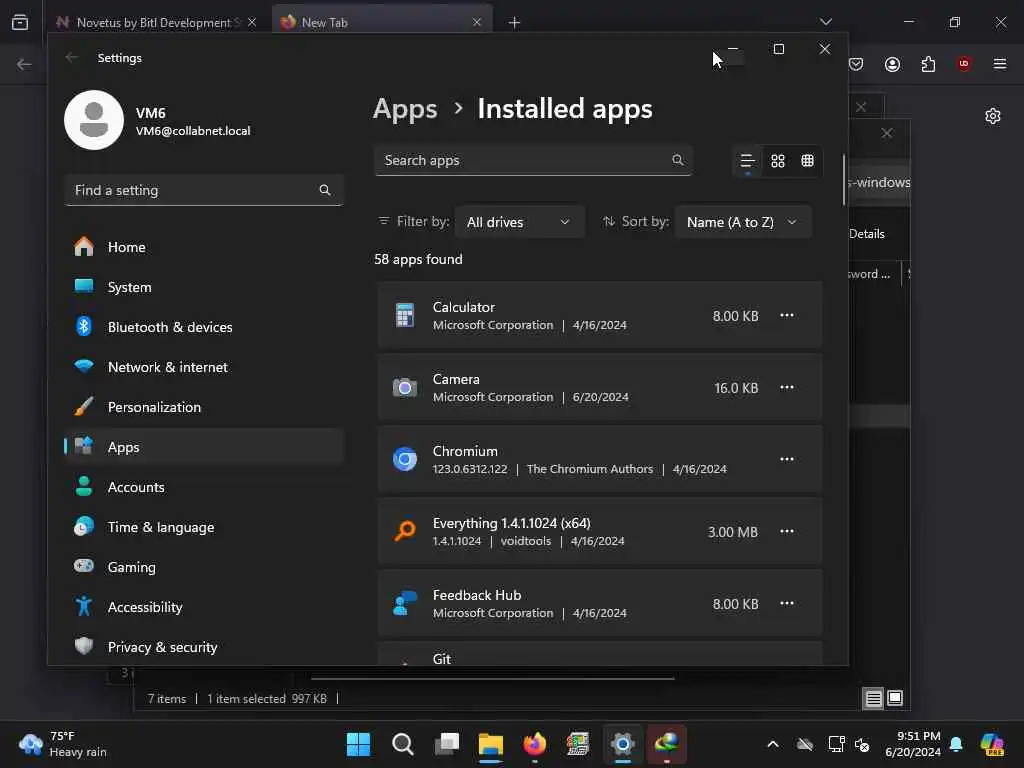This screenshot has height=768, width=1024.
Task: Open new tab personalize gear icon
Action: pyautogui.click(x=993, y=116)
